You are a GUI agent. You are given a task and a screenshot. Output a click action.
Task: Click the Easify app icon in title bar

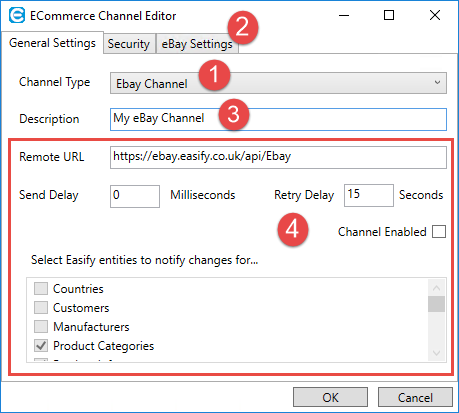tap(17, 15)
